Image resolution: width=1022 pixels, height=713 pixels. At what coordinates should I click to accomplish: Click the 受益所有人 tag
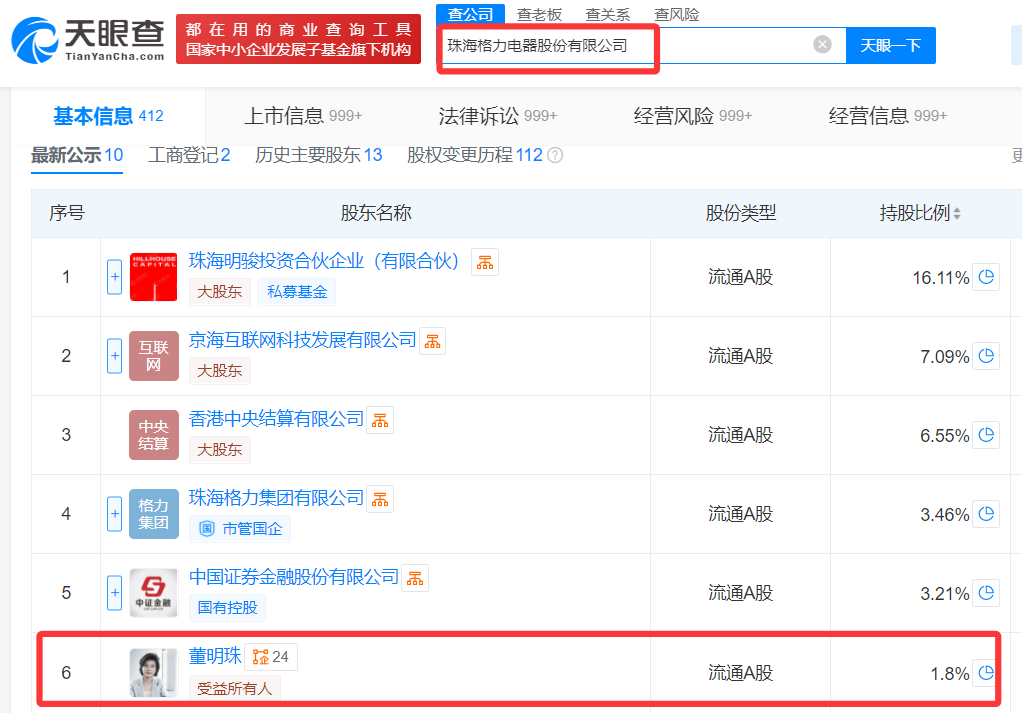(x=235, y=688)
